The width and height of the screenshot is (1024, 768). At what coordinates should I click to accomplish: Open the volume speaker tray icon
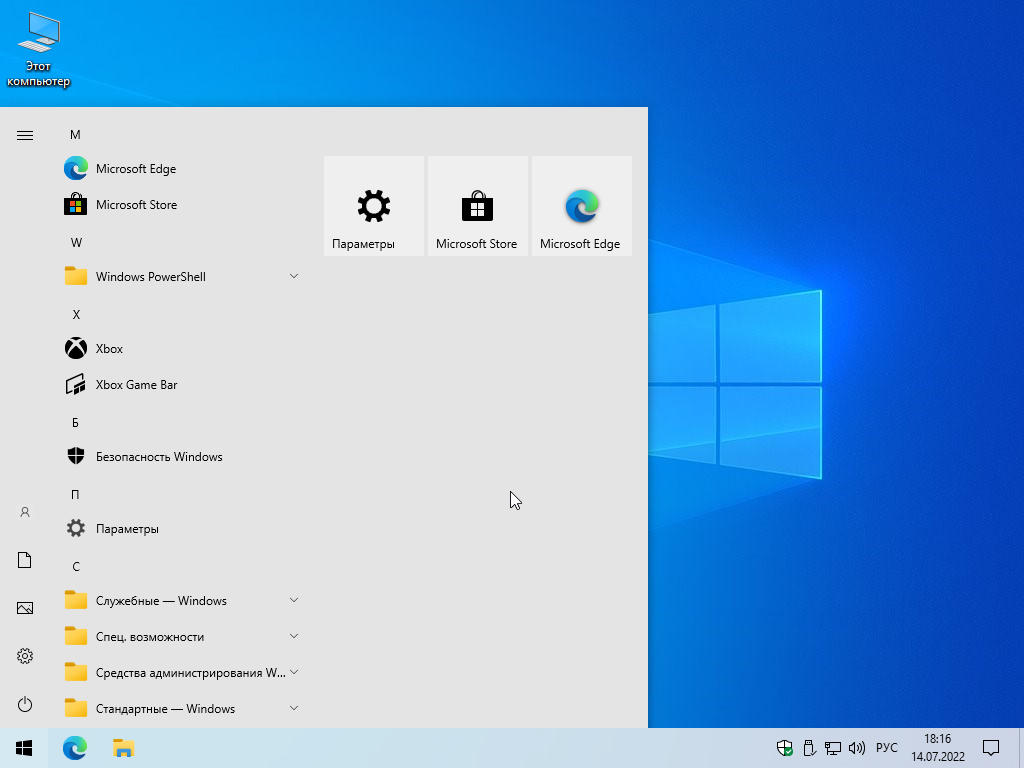(x=857, y=748)
